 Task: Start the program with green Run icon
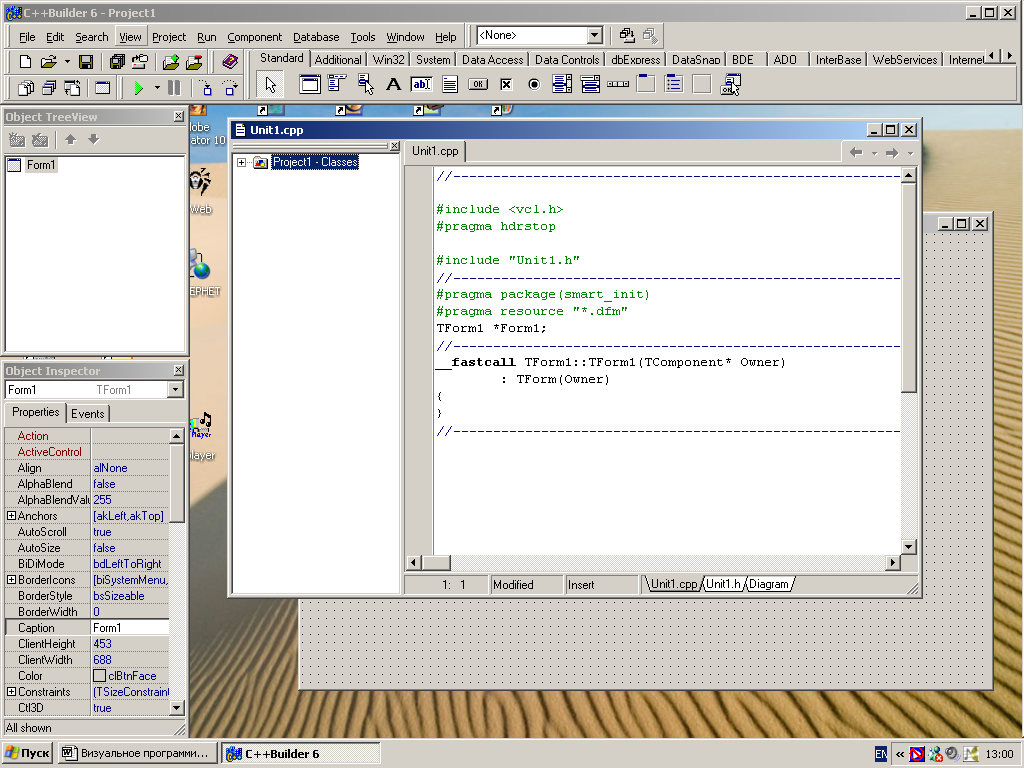(x=138, y=88)
